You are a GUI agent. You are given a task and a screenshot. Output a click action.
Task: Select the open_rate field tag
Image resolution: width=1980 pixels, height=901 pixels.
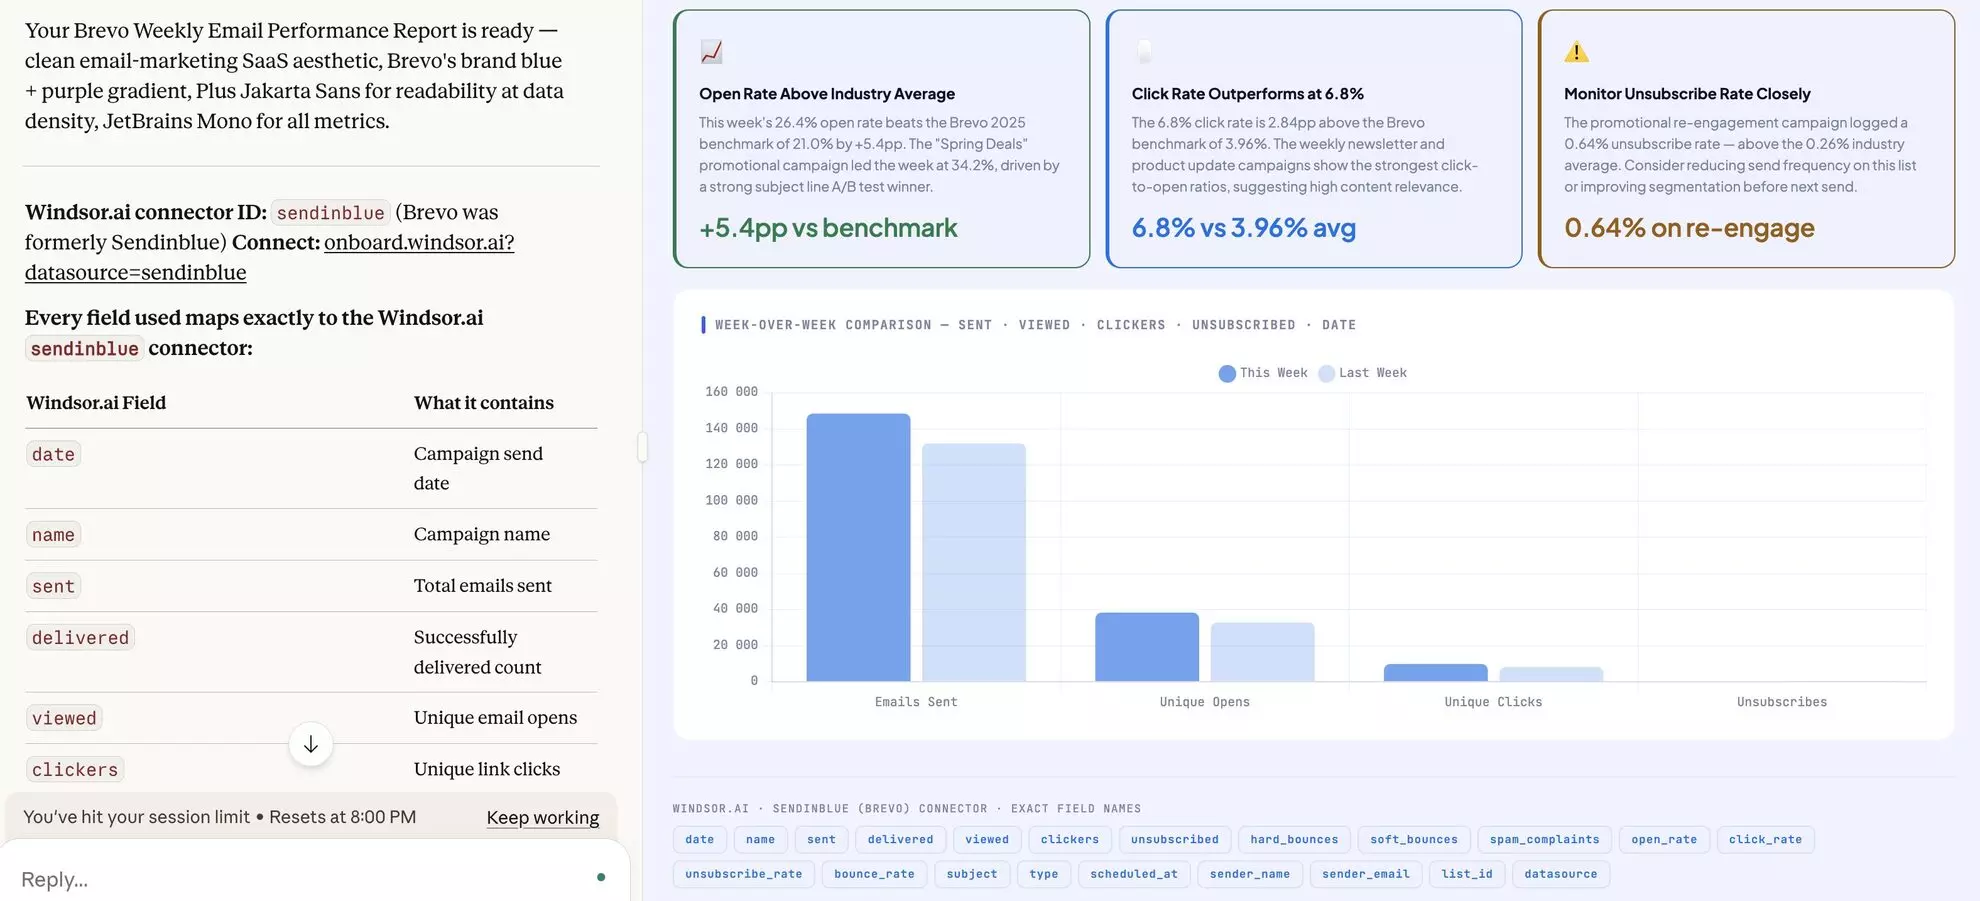(x=1663, y=839)
